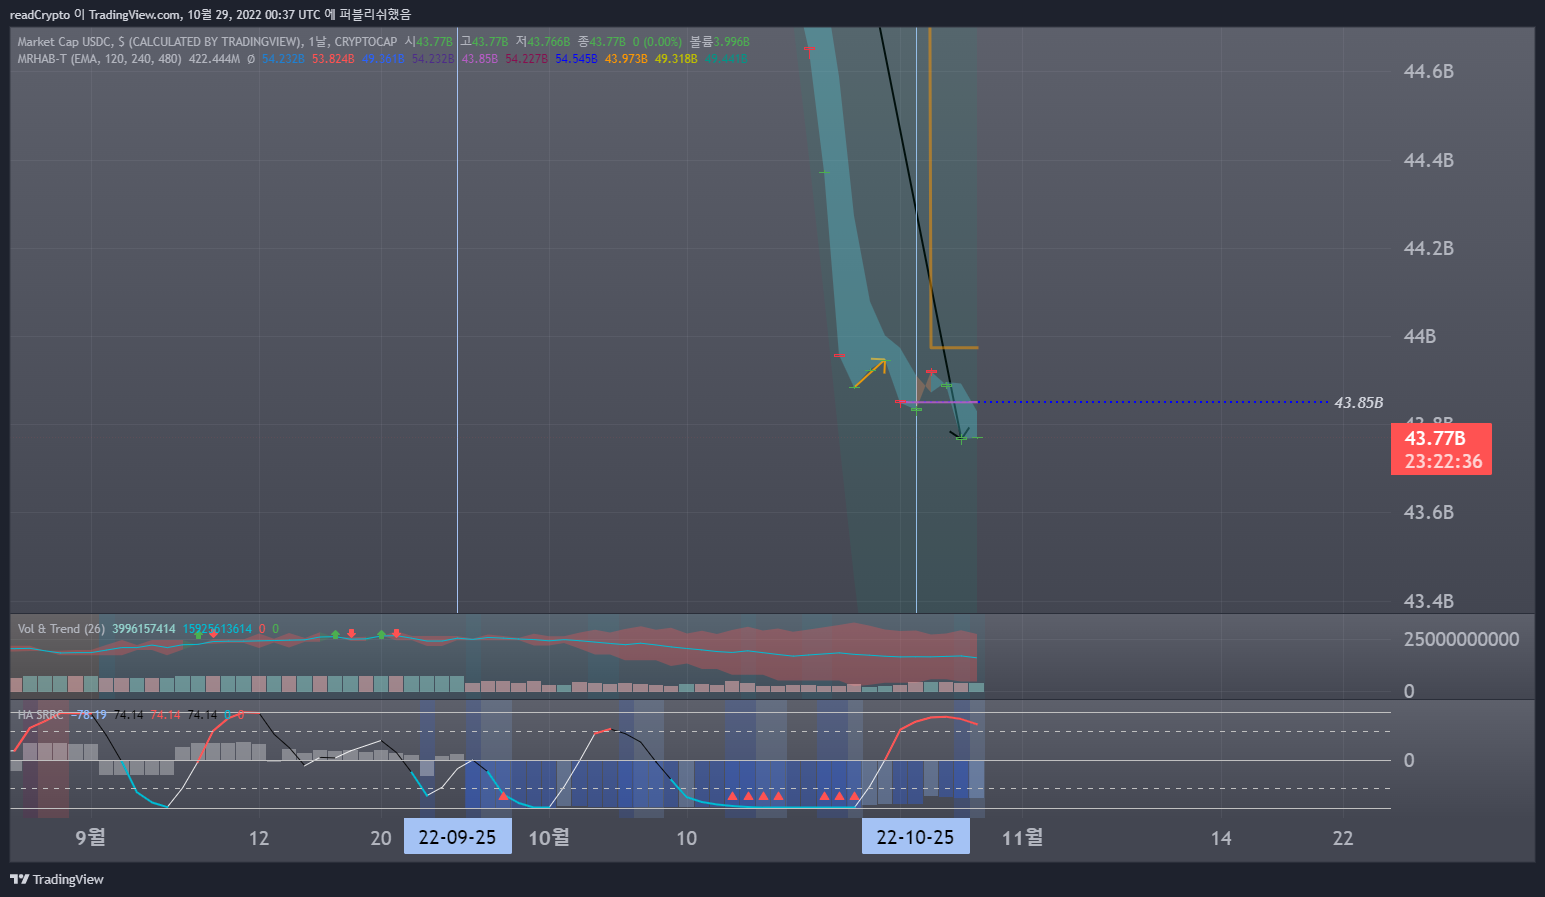This screenshot has width=1545, height=897.
Task: Click the 43.4B price axis label
Action: [x=1428, y=601]
